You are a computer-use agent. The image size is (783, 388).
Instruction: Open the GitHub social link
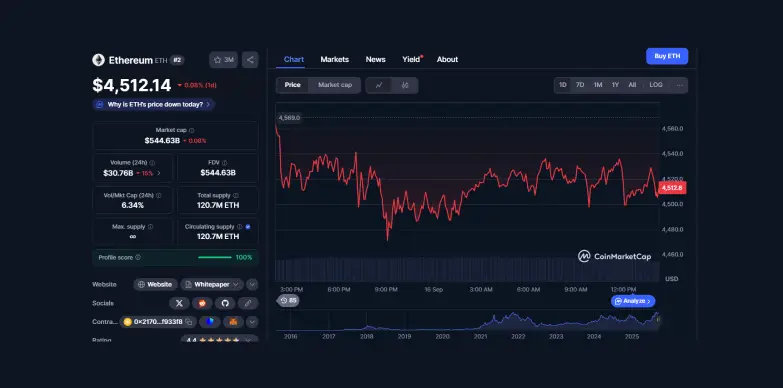pos(225,303)
